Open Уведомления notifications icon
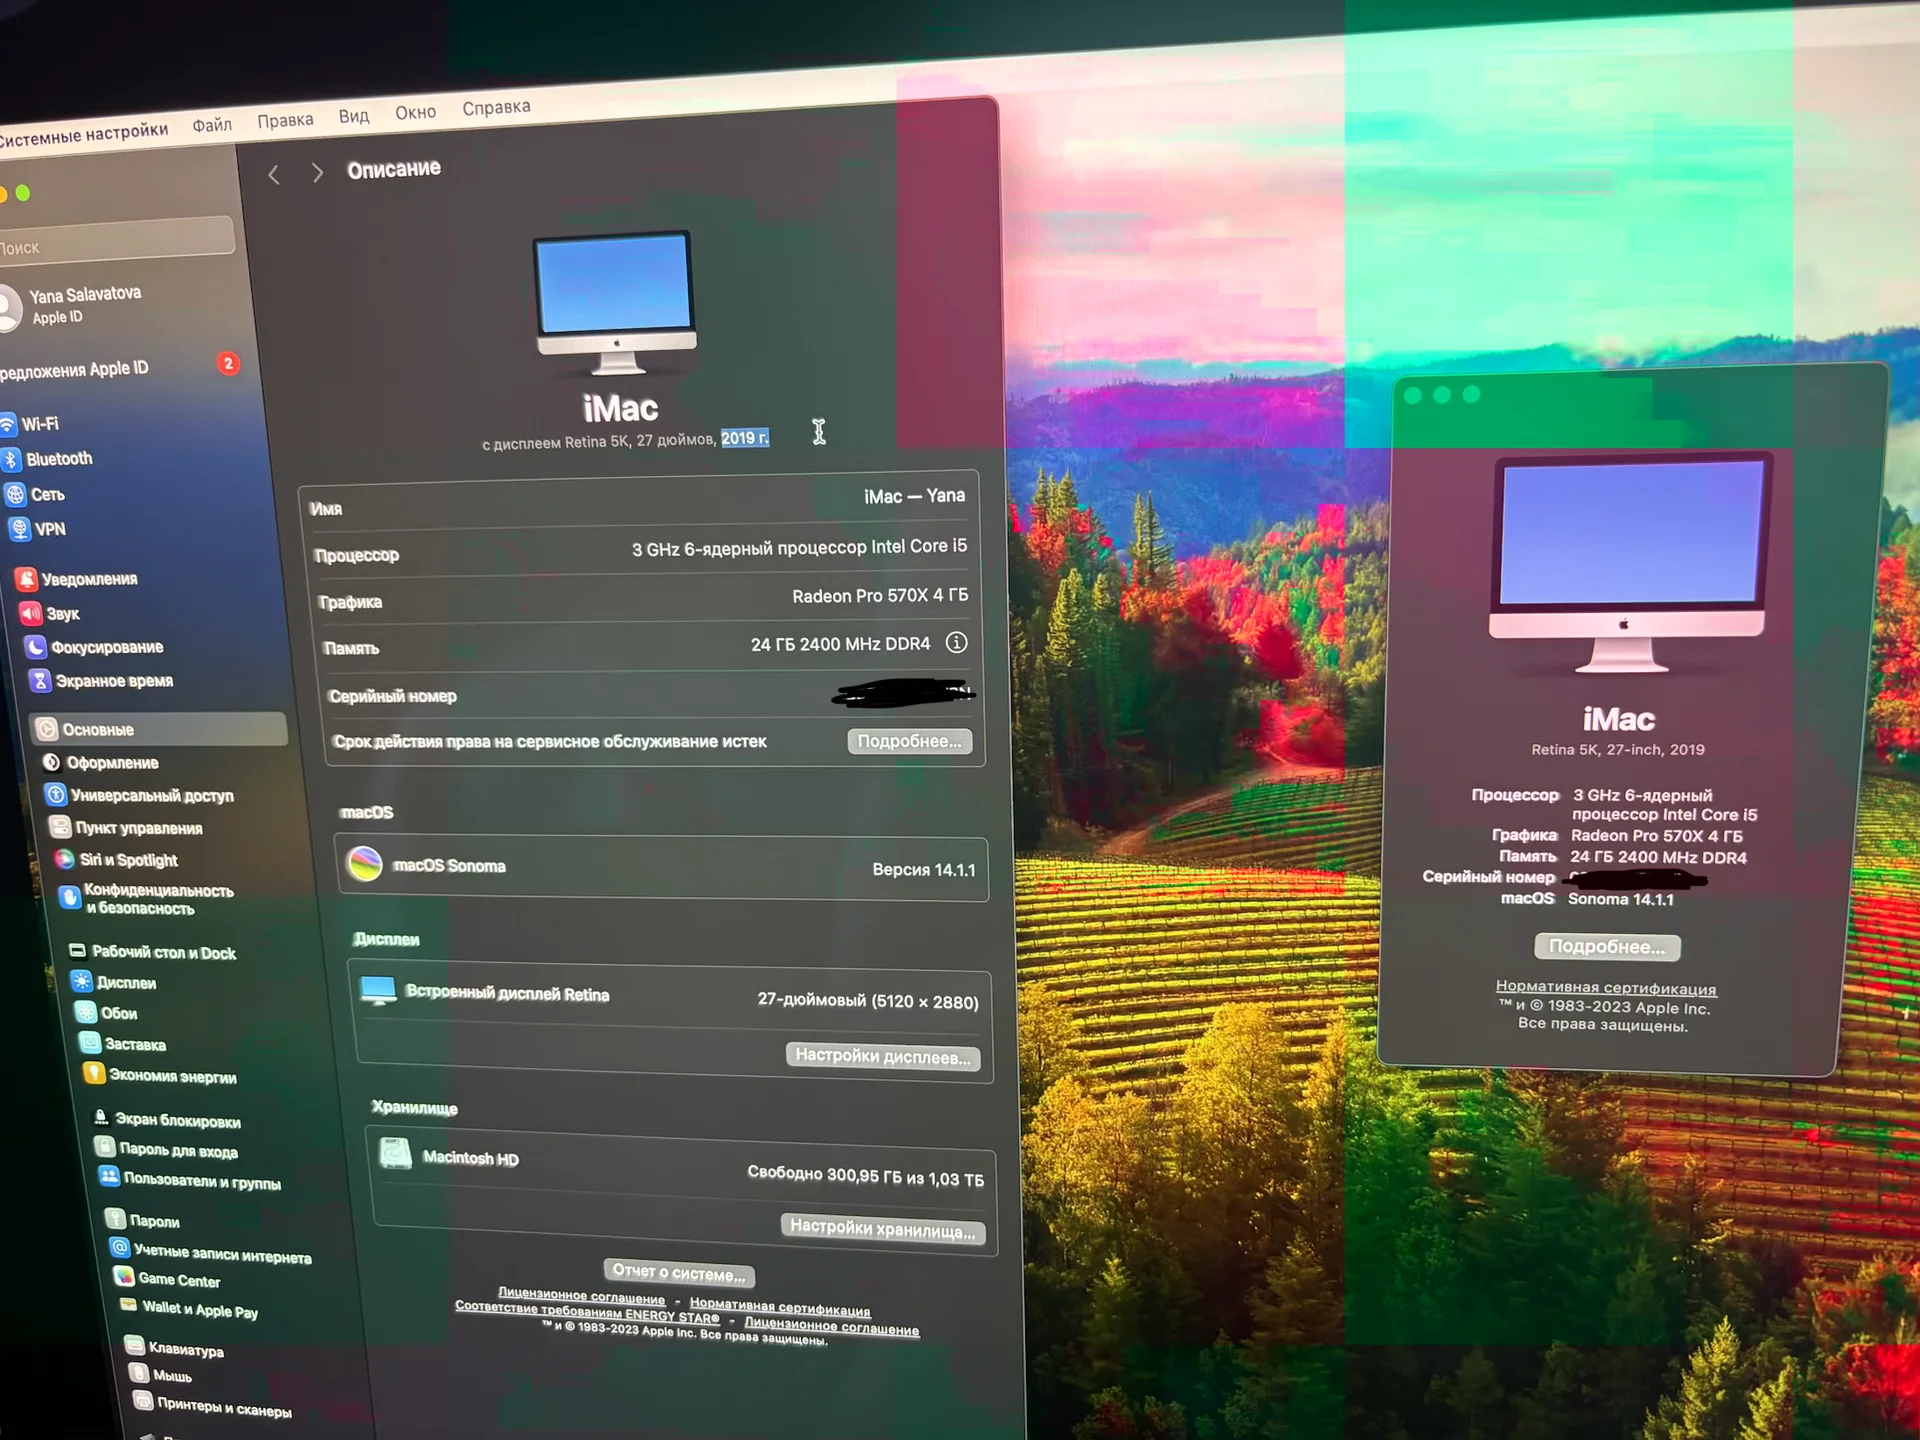 pos(27,579)
